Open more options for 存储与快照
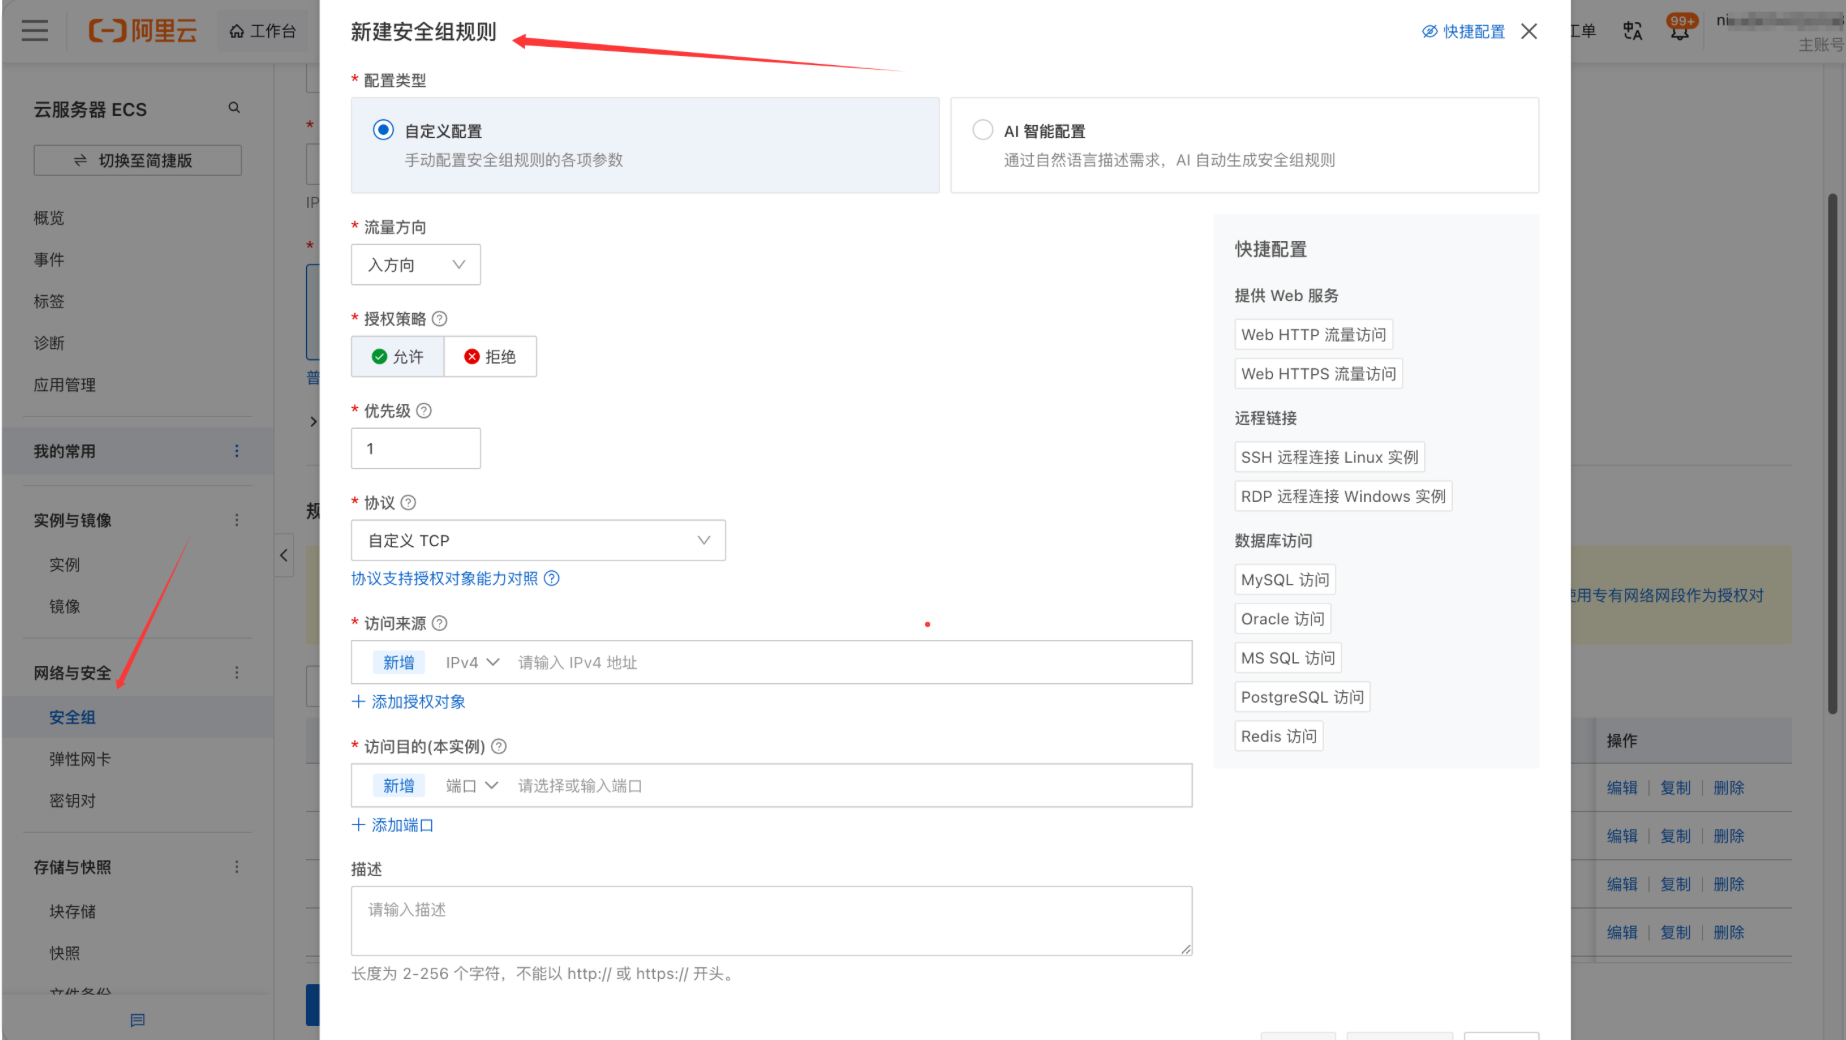Image resolution: width=1846 pixels, height=1040 pixels. (x=237, y=867)
